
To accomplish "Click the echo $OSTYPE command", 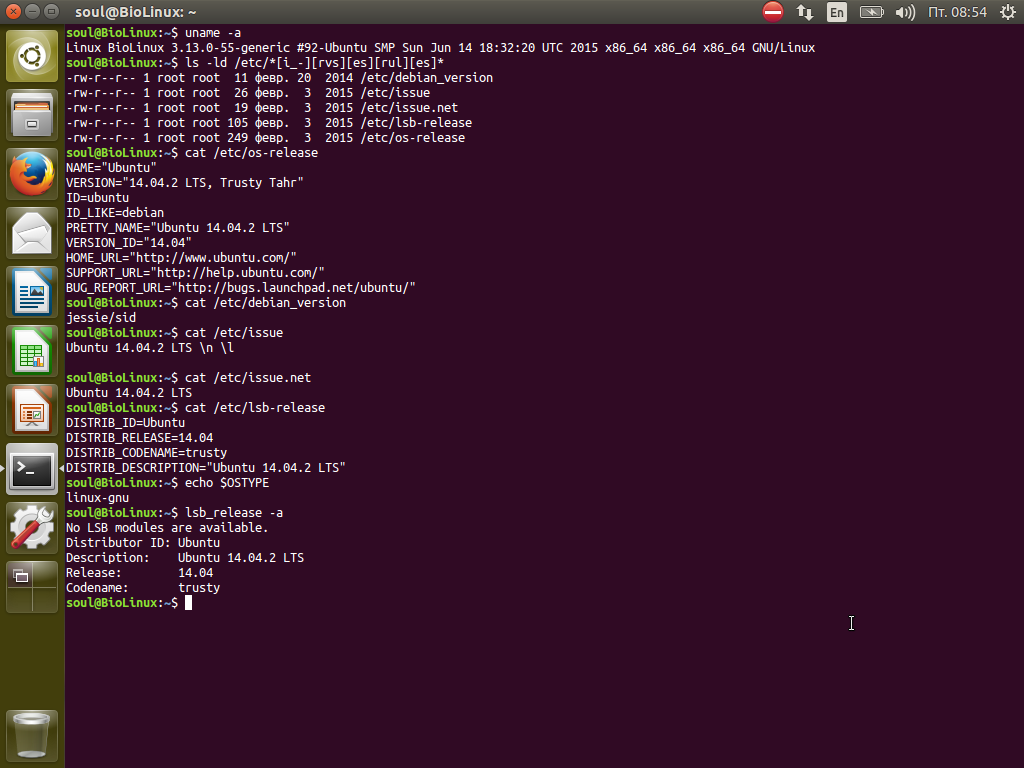I will pos(227,483).
